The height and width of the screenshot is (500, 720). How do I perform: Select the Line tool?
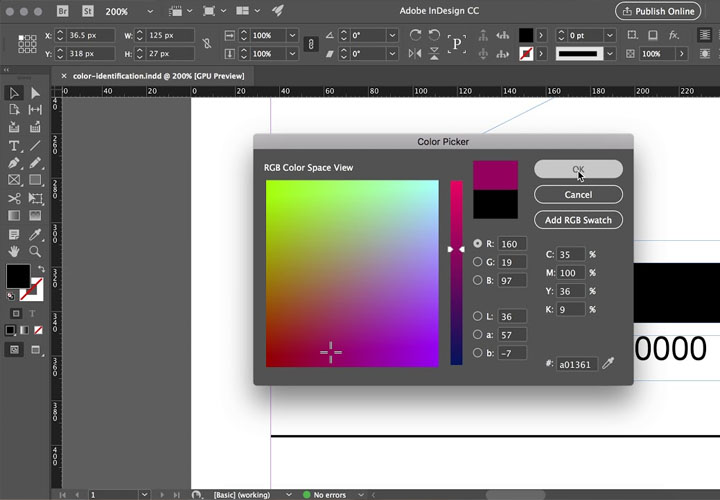(35, 146)
